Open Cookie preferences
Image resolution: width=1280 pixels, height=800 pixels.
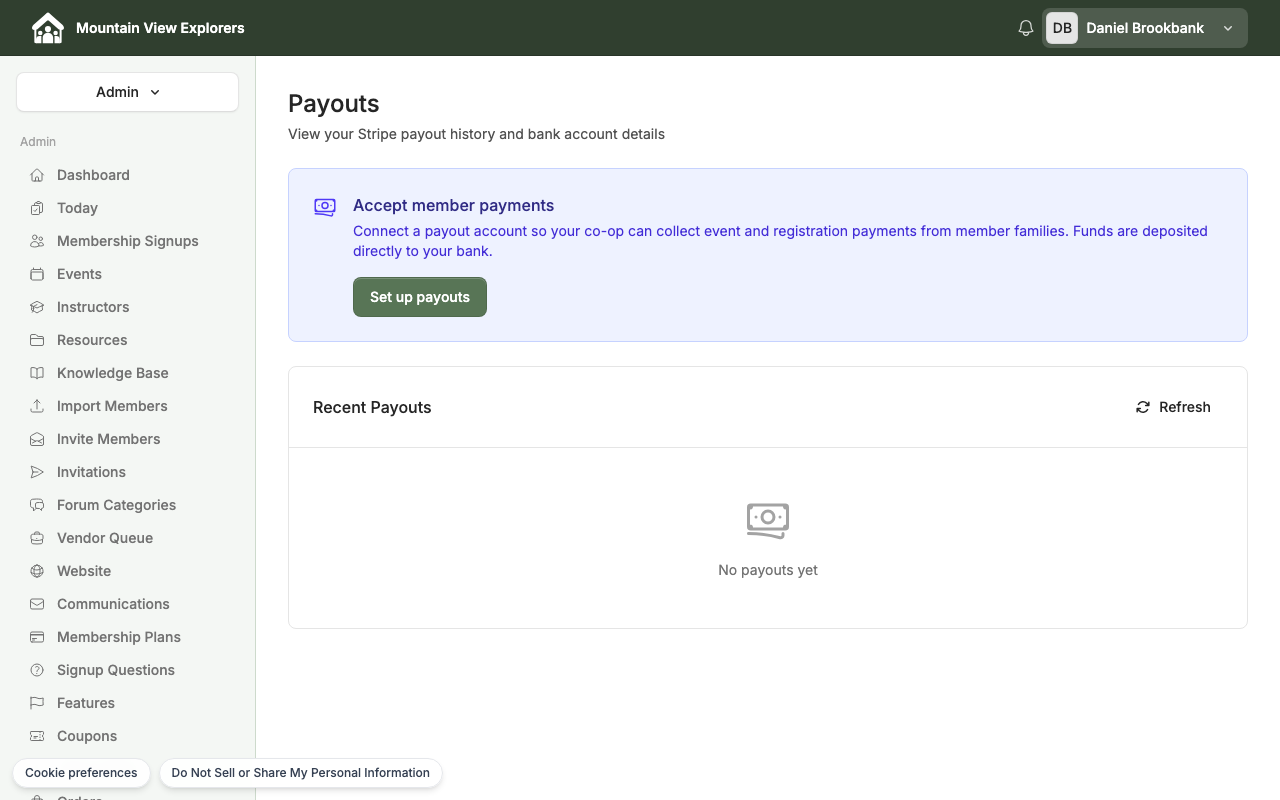pyautogui.click(x=81, y=773)
